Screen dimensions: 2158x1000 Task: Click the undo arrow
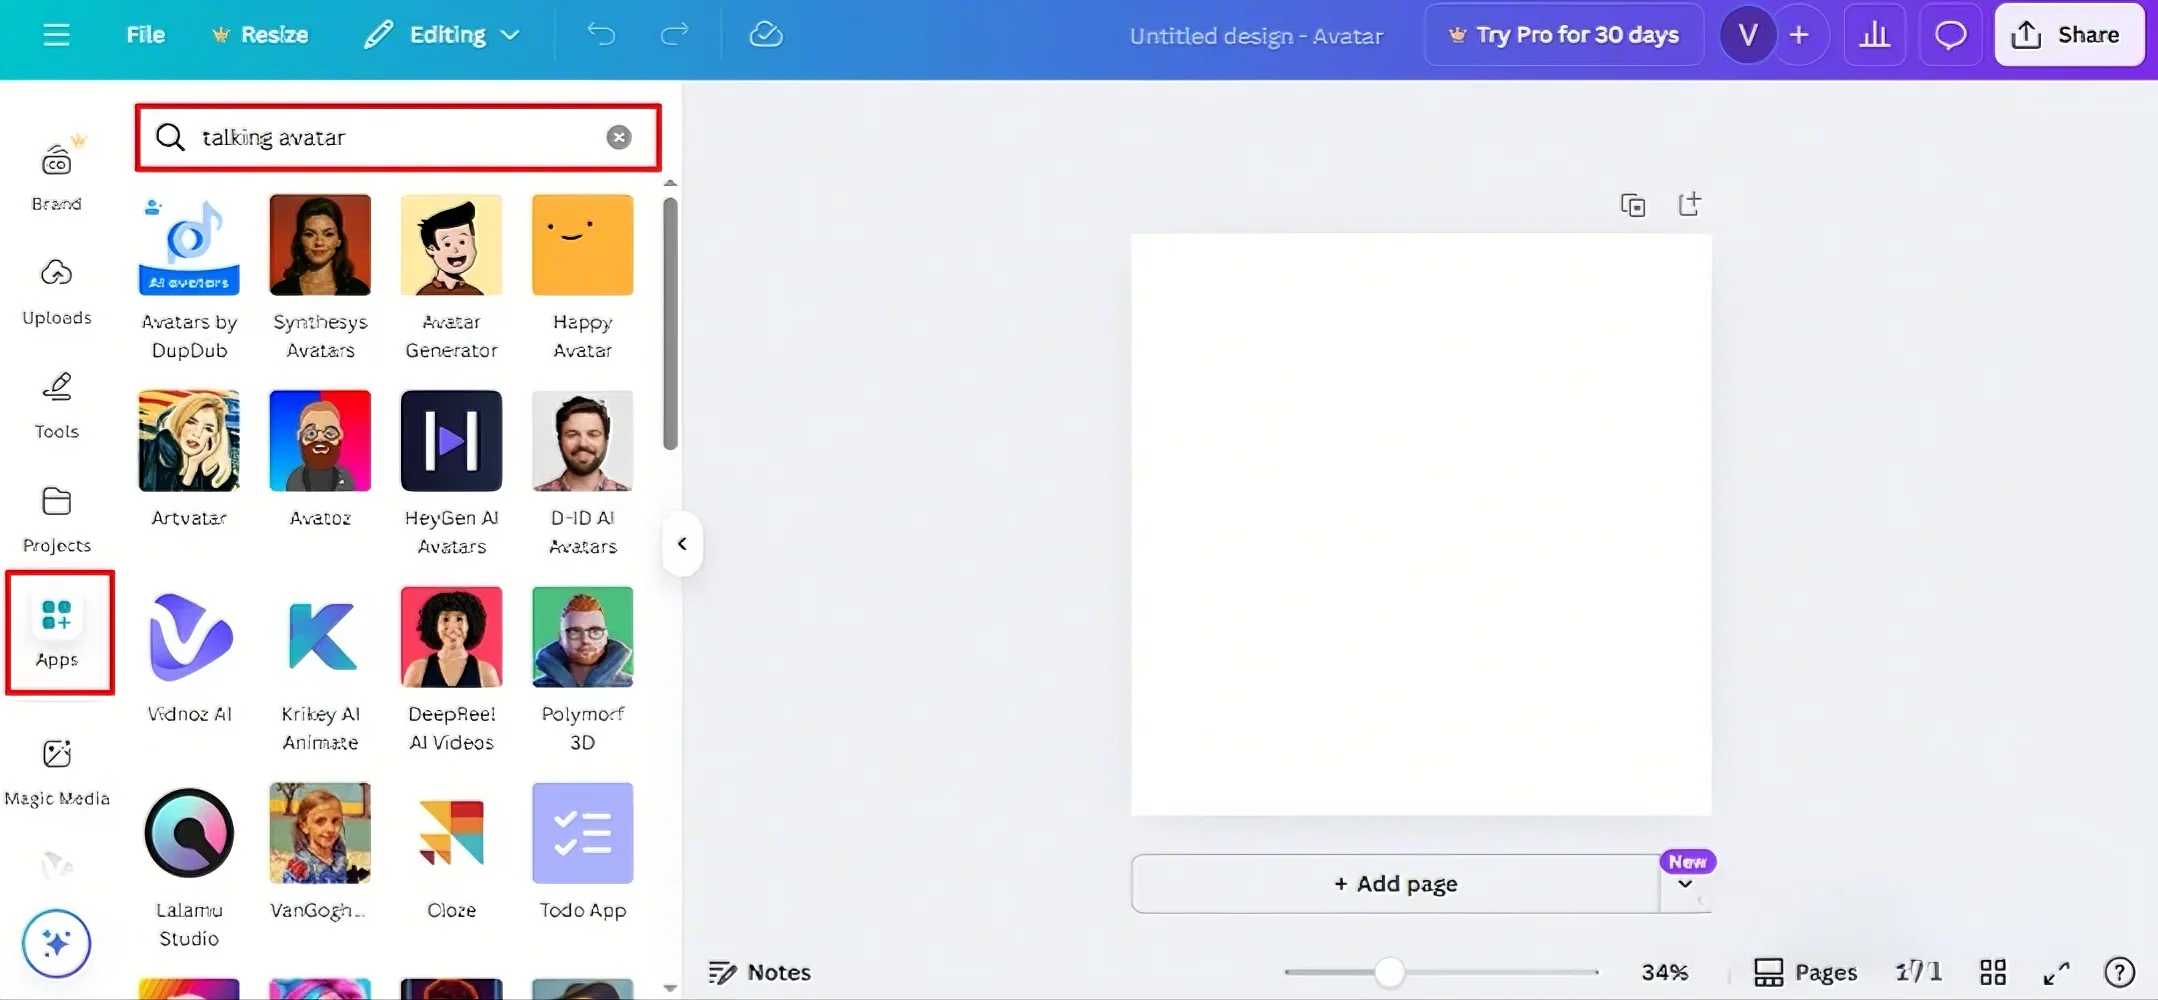pos(601,35)
